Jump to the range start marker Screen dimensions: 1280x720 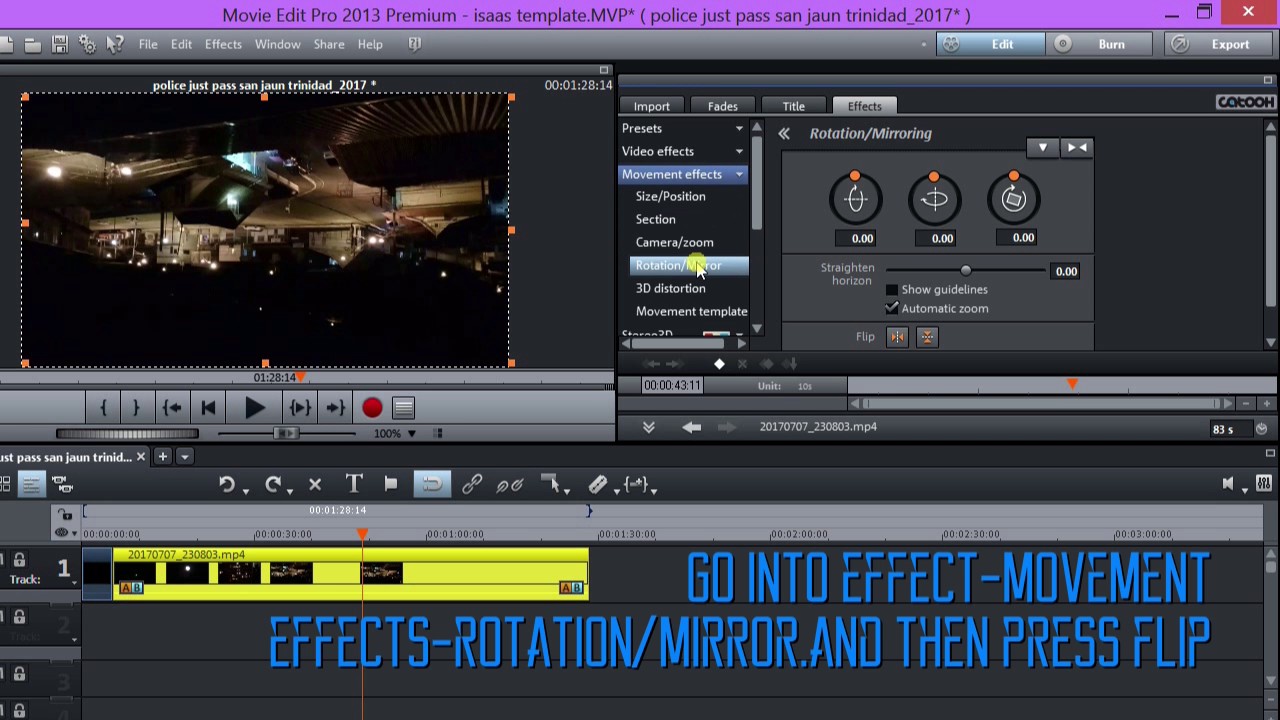coord(172,408)
